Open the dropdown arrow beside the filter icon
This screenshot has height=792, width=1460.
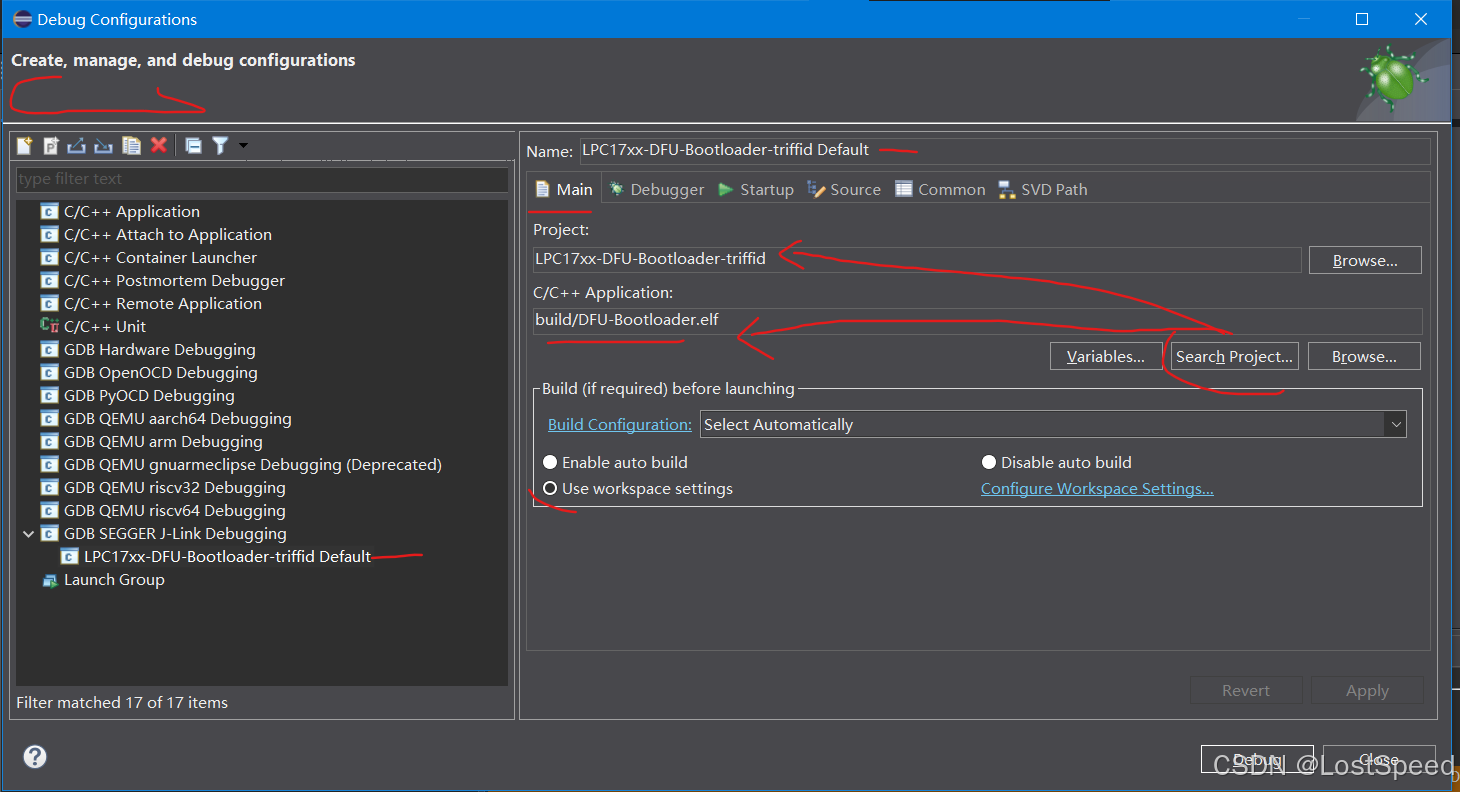pyautogui.click(x=243, y=146)
